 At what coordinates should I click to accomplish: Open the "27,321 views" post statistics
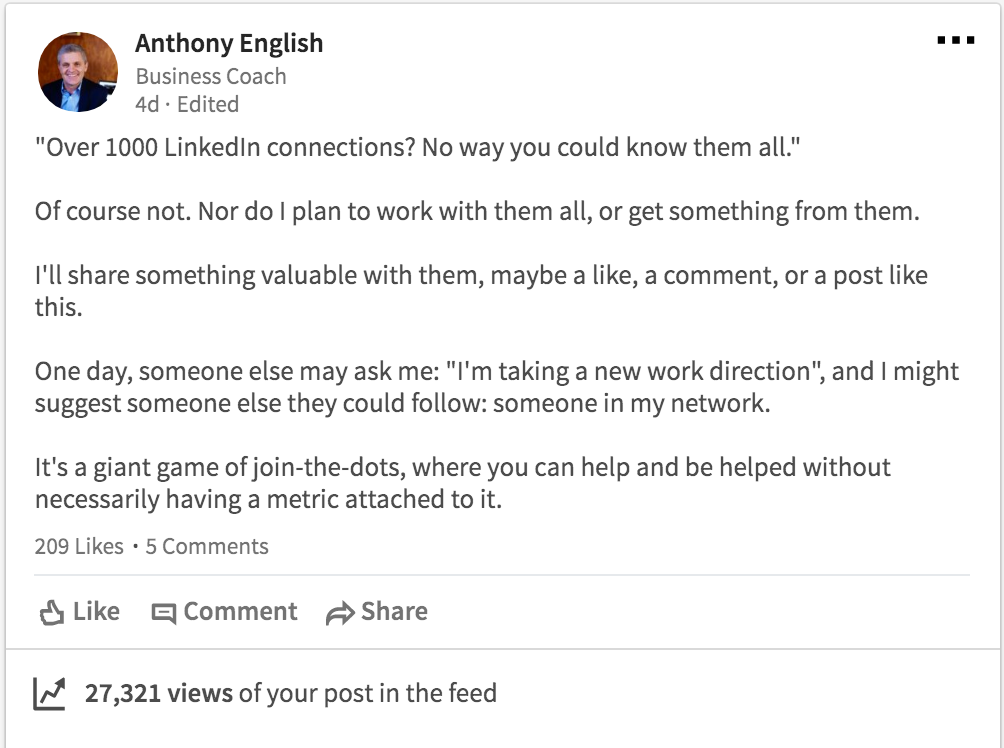(x=159, y=693)
